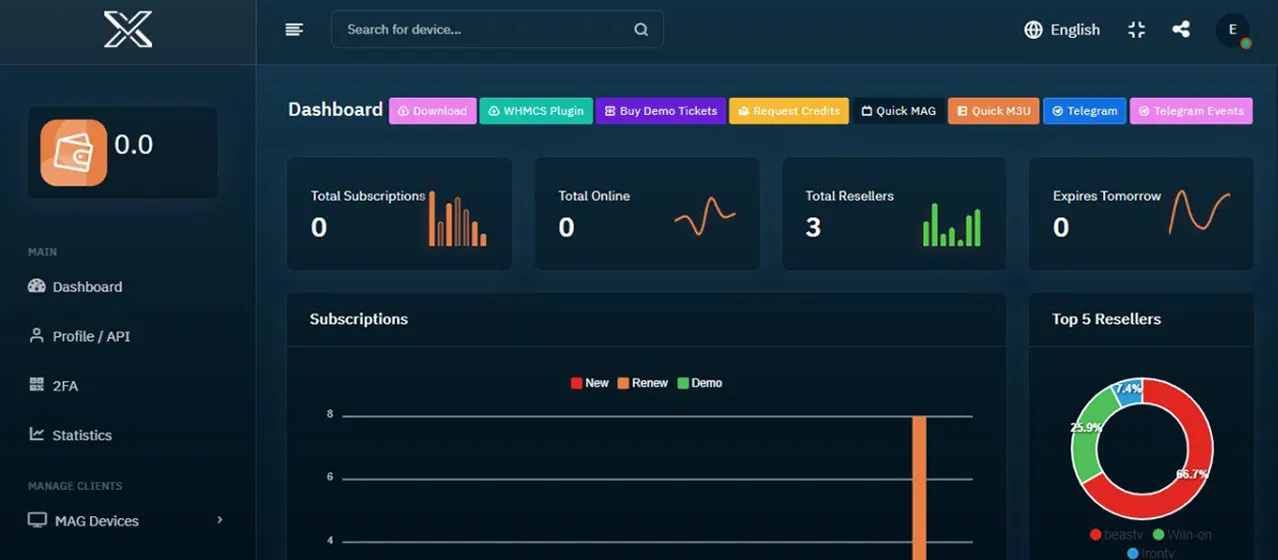Open the user avatar E menu
The width and height of the screenshot is (1278, 560).
[x=1233, y=30]
